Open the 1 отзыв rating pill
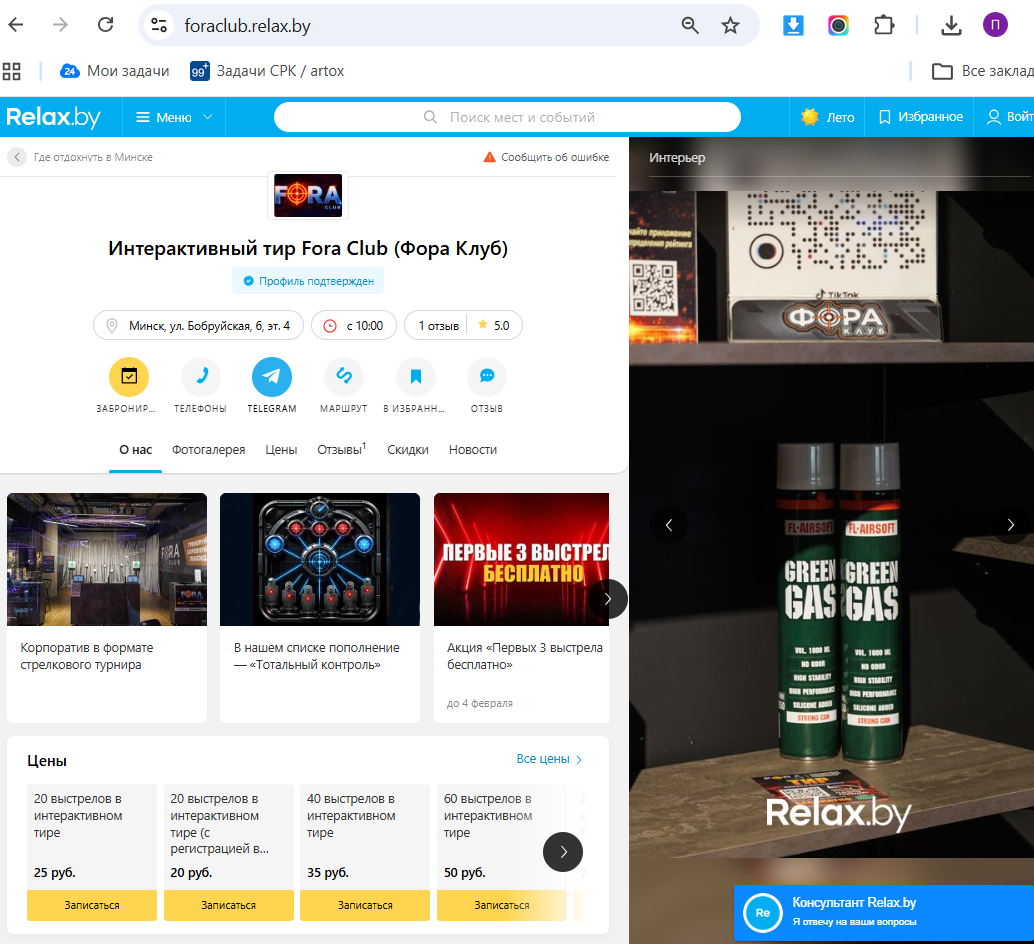The width and height of the screenshot is (1034, 944). click(463, 326)
